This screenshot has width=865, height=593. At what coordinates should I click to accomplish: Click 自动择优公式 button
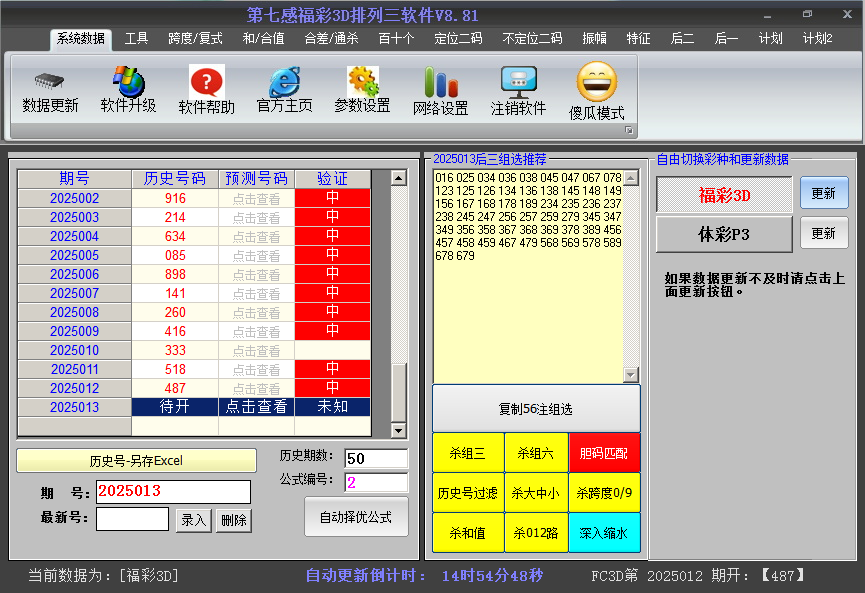click(356, 517)
